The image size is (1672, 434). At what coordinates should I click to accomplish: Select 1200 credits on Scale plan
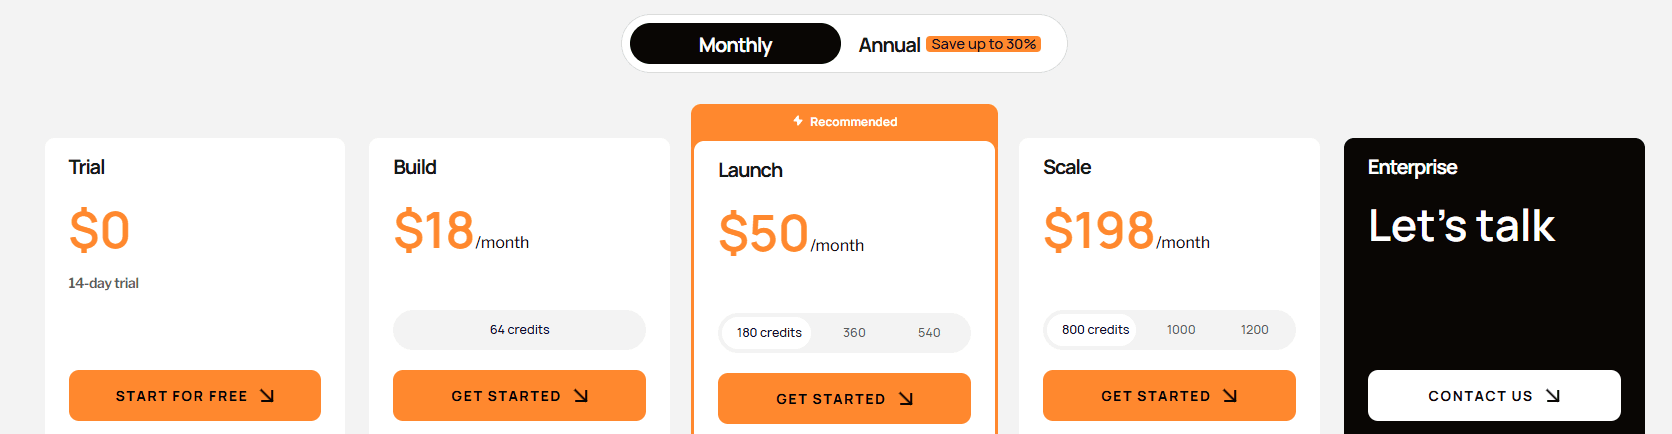[x=1254, y=330]
